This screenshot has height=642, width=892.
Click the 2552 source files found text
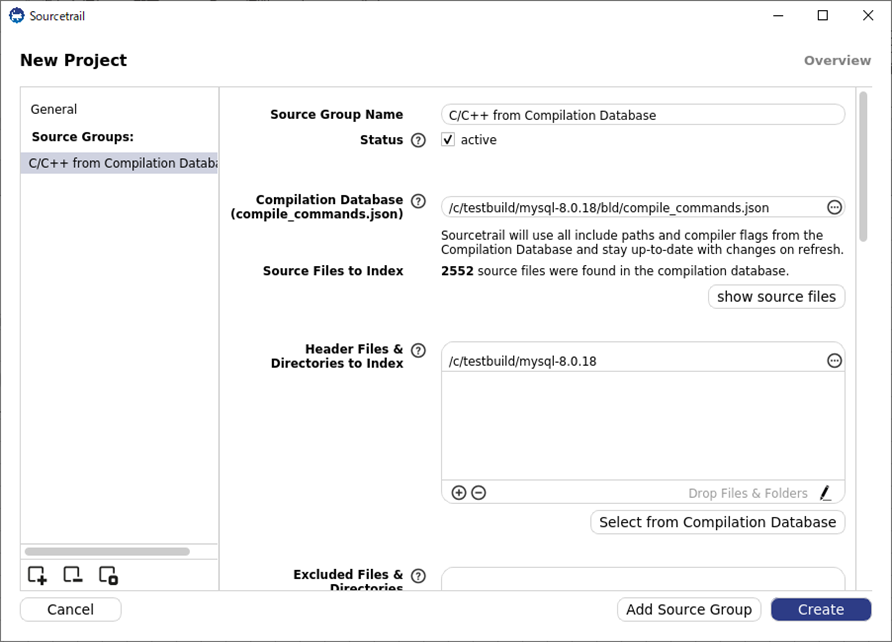(x=615, y=271)
